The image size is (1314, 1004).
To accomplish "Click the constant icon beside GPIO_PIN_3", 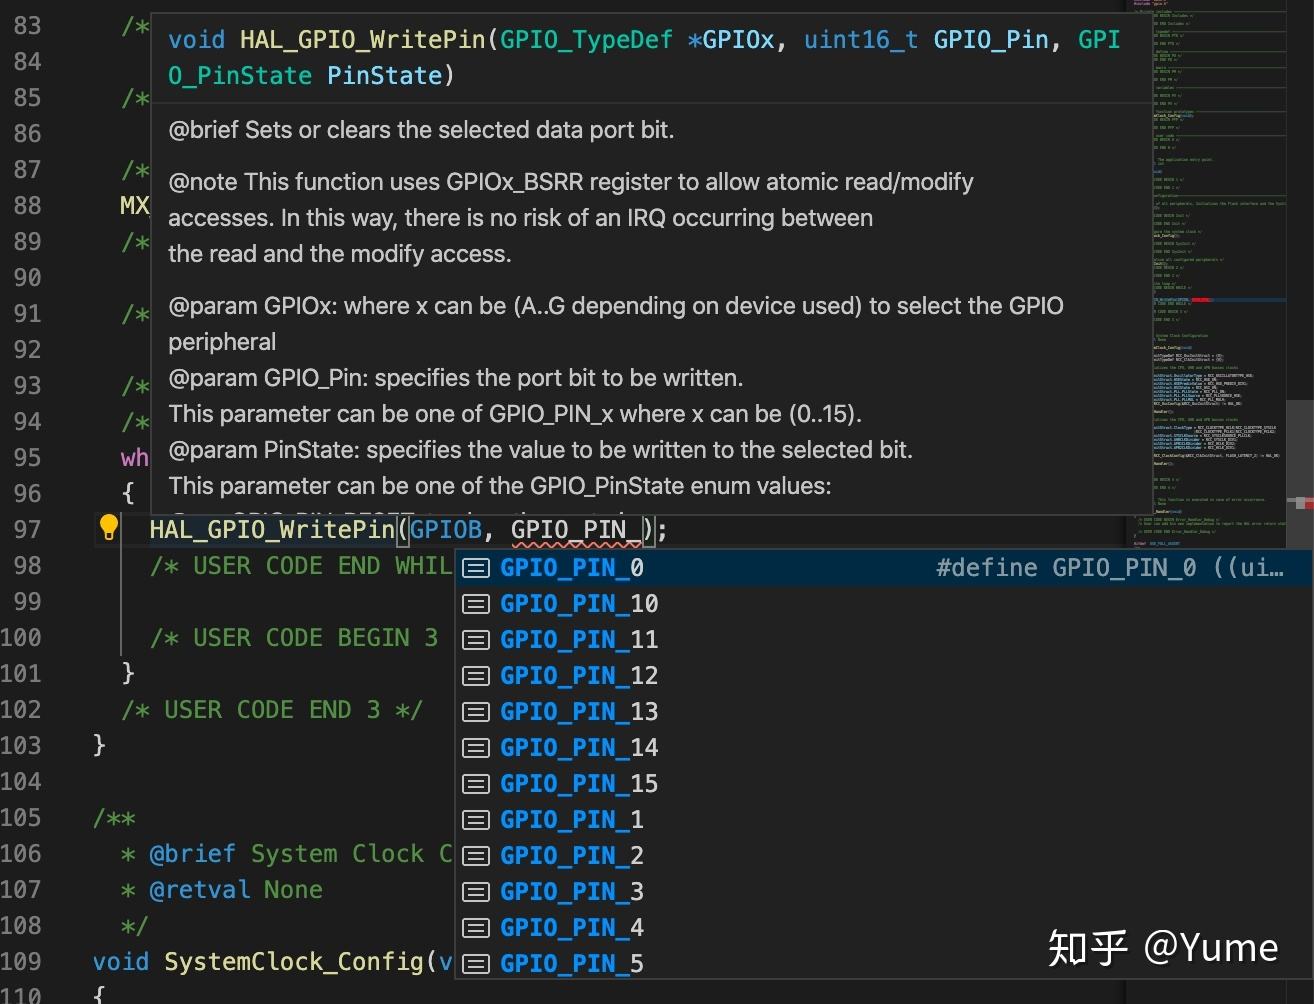I will click(x=476, y=892).
